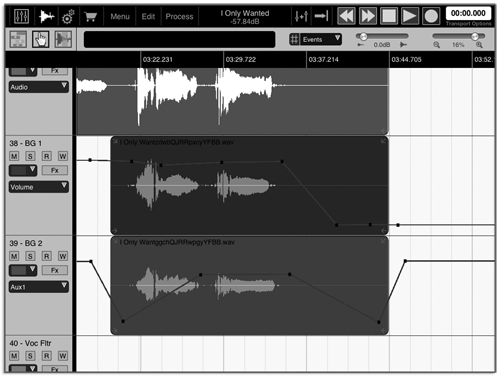500x377 pixels.
Task: Click the 16% zoom slider knob
Action: (475, 36)
